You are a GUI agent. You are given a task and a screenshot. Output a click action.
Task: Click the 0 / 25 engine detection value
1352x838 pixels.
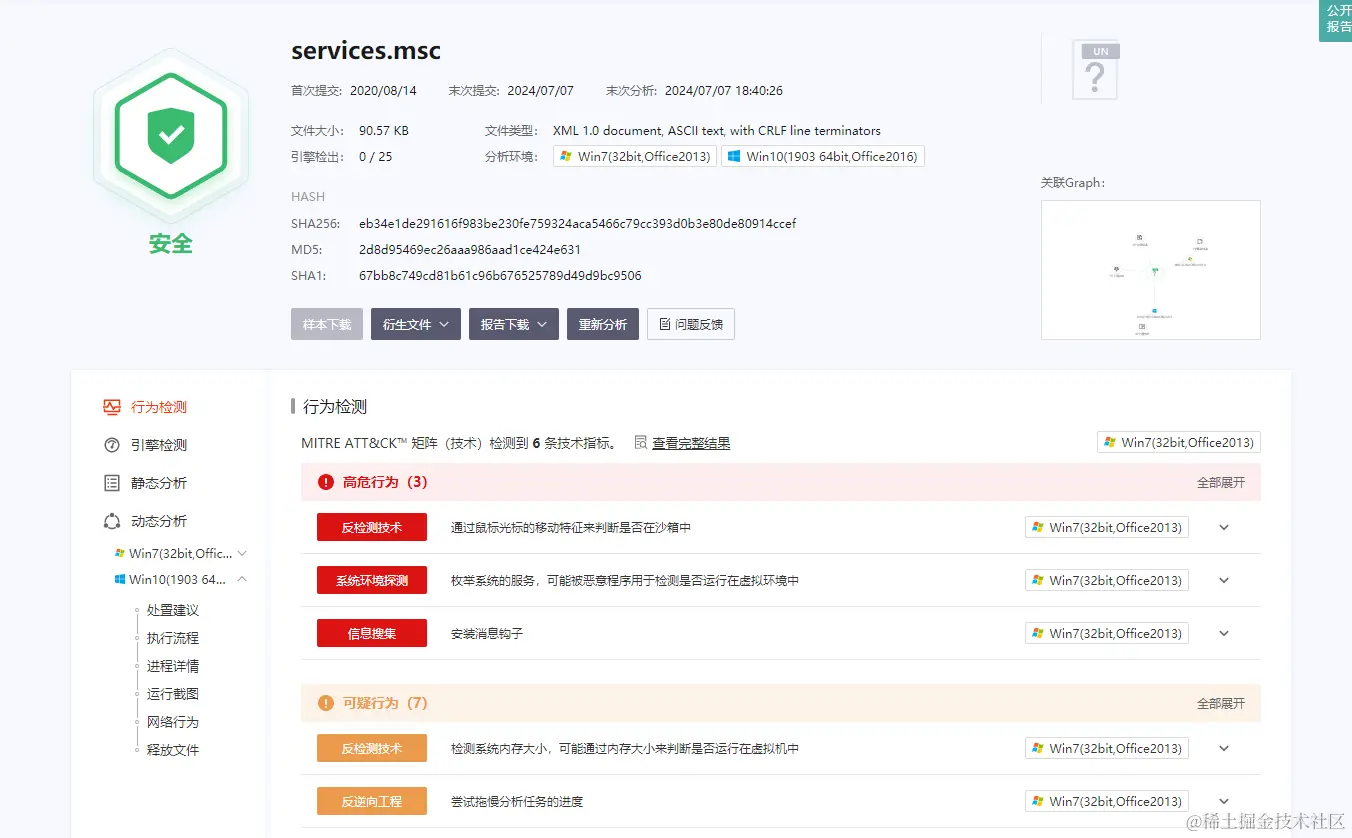376,156
